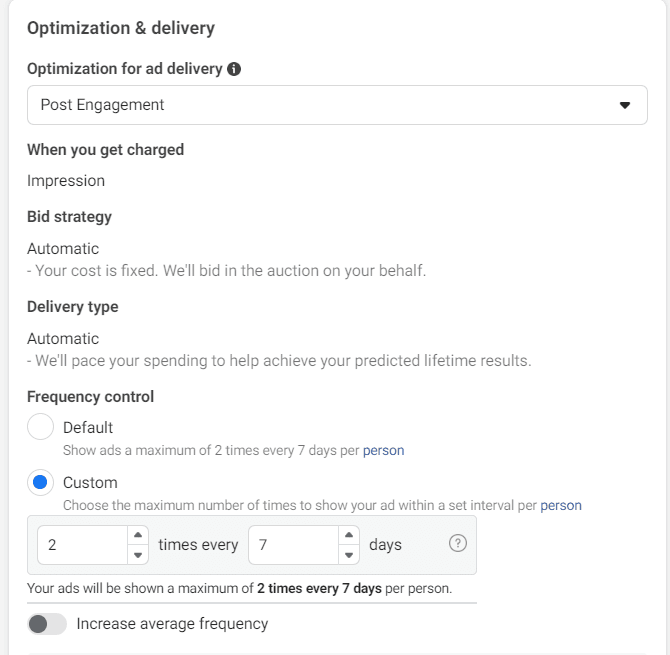The image size is (670, 655).
Task: Click the info icon beside Optimization for ad delivery
Action: coord(234,69)
